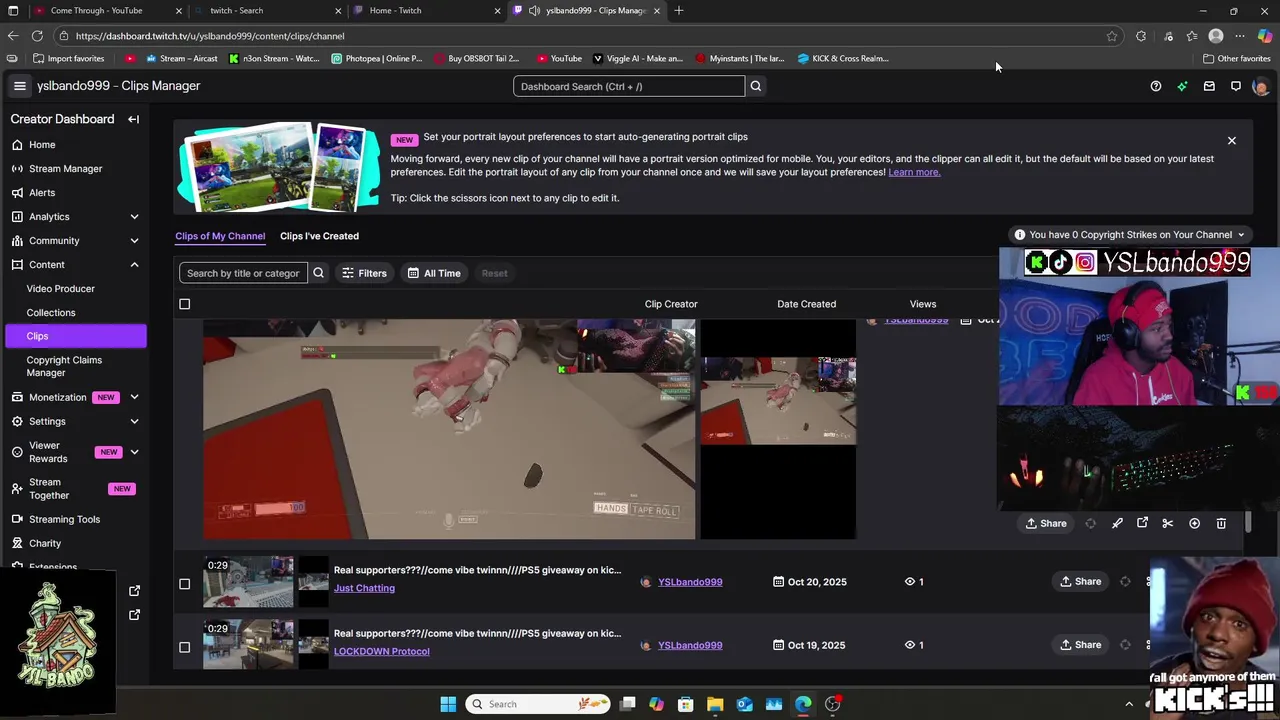The image size is (1280, 720).
Task: Open the whispers chat bubble icon
Action: click(x=1235, y=86)
